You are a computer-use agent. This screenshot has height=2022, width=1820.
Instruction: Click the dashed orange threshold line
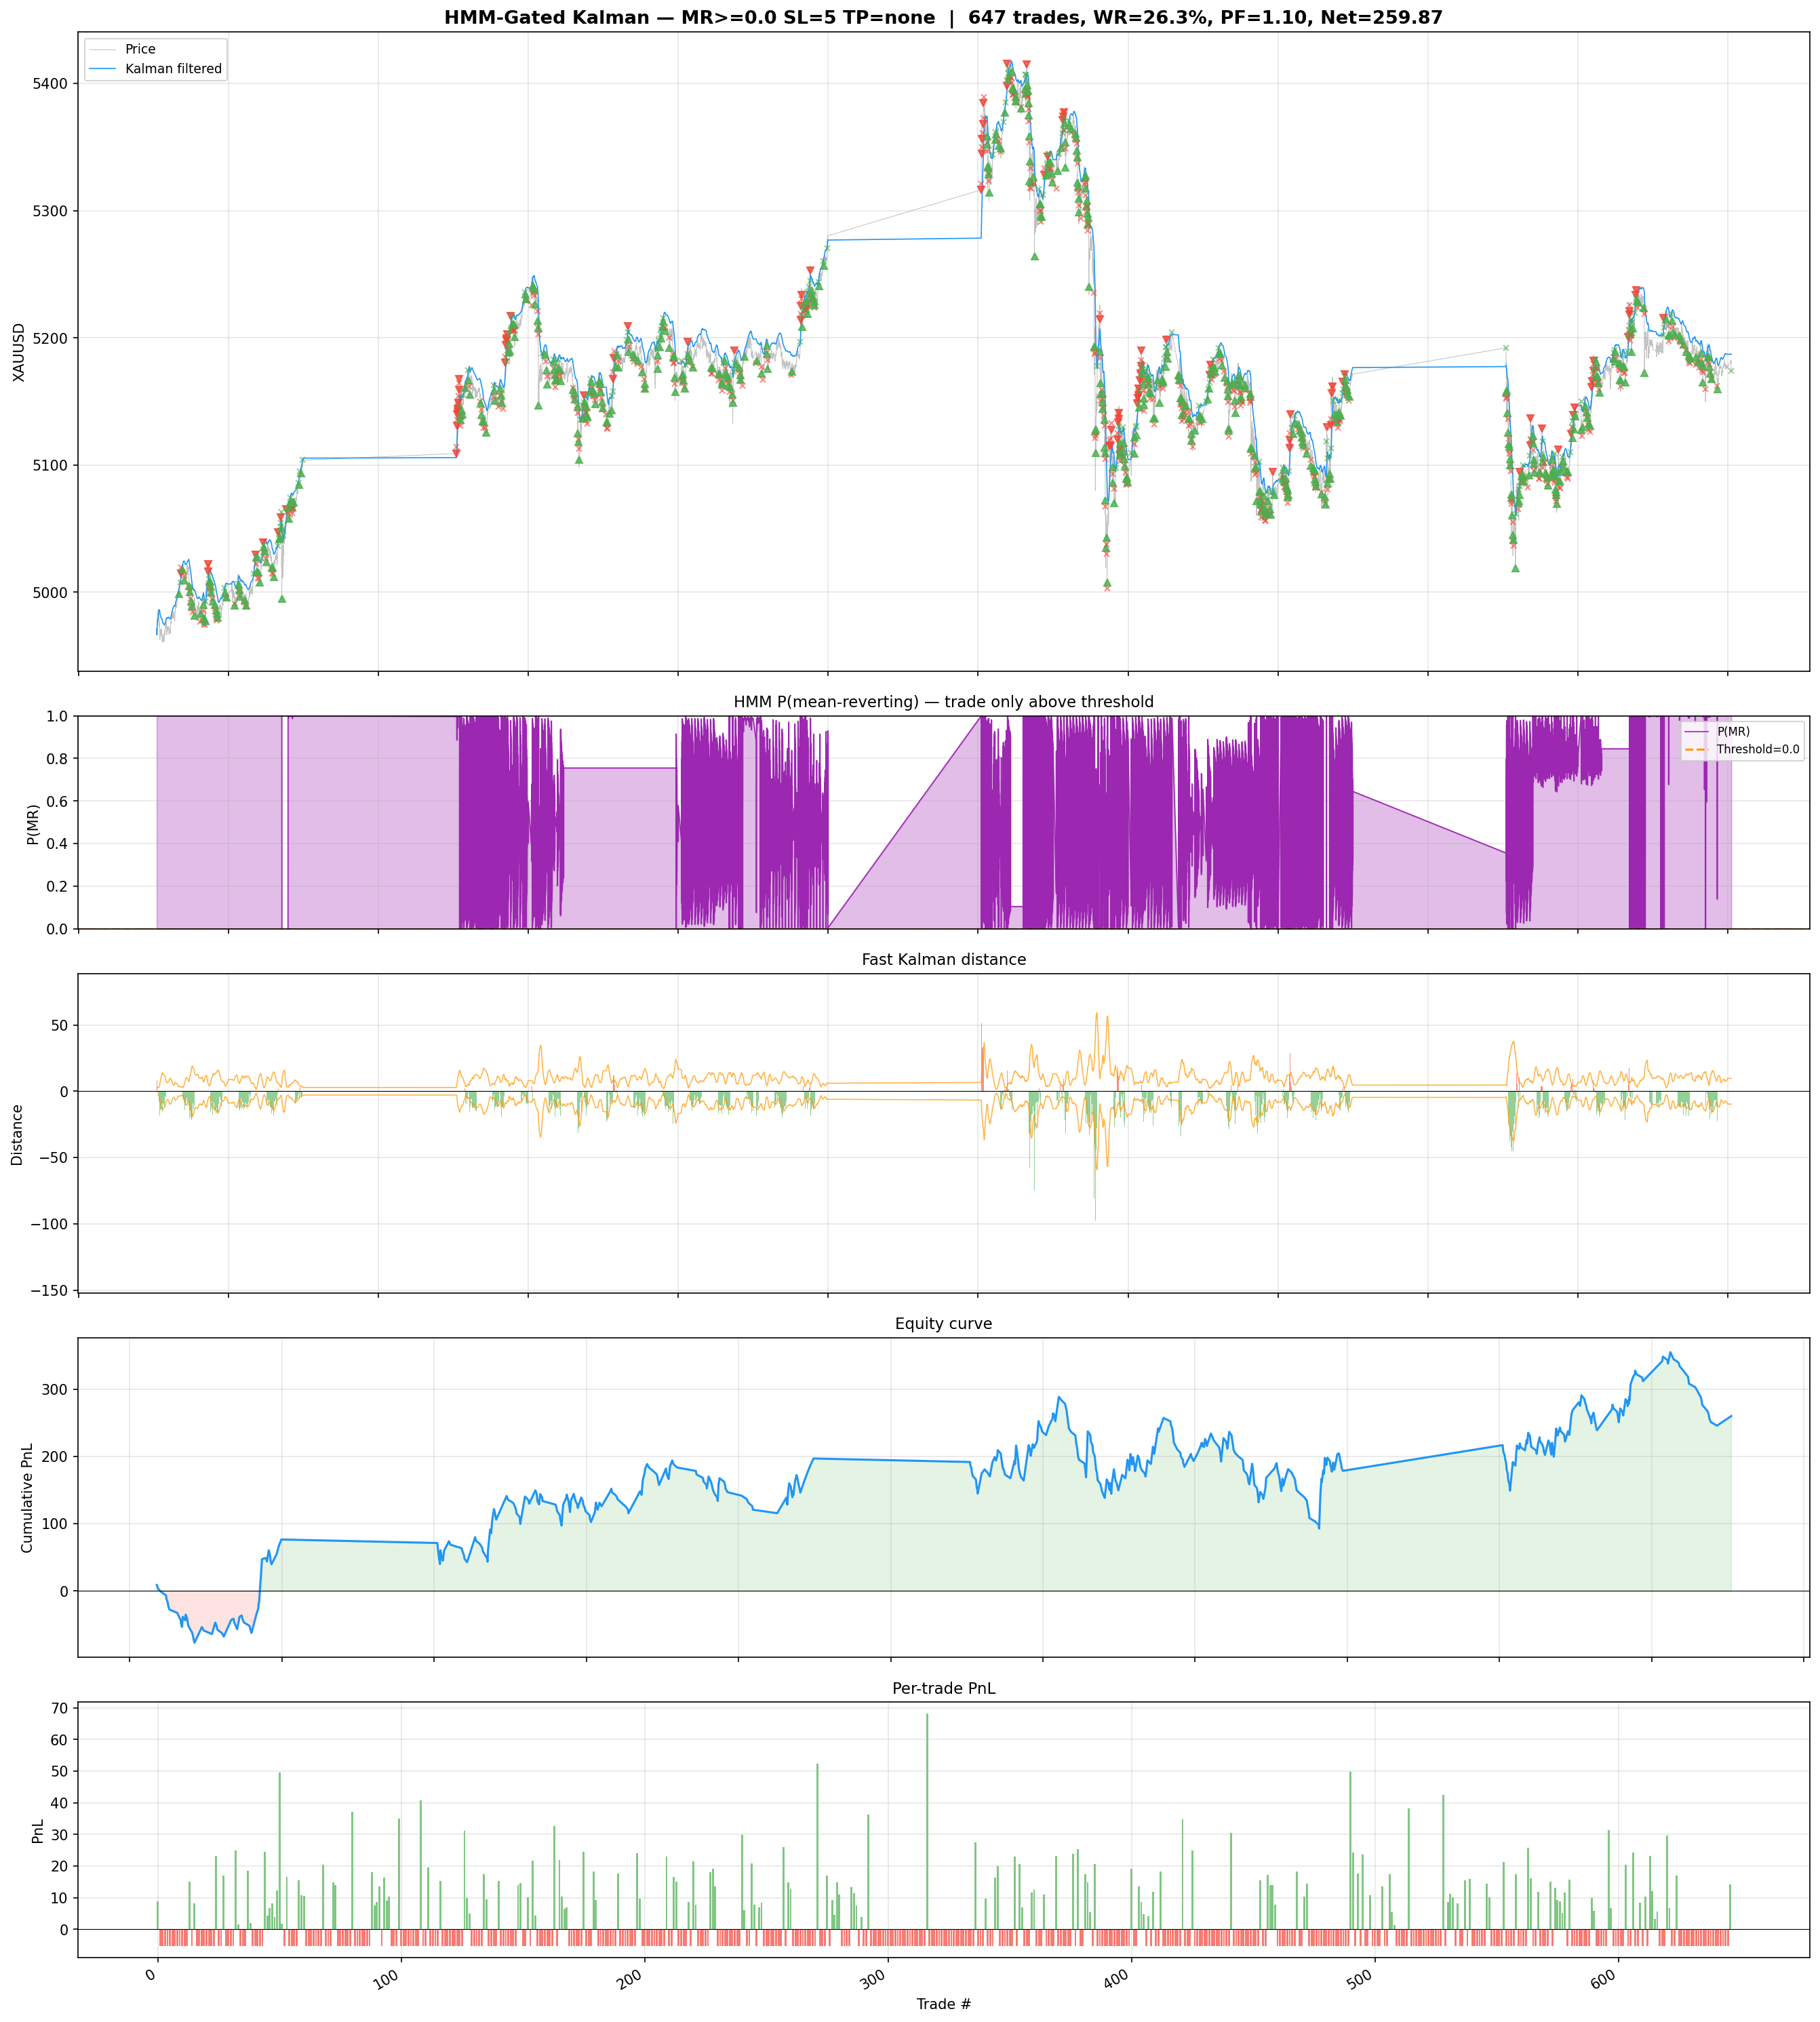(900, 928)
